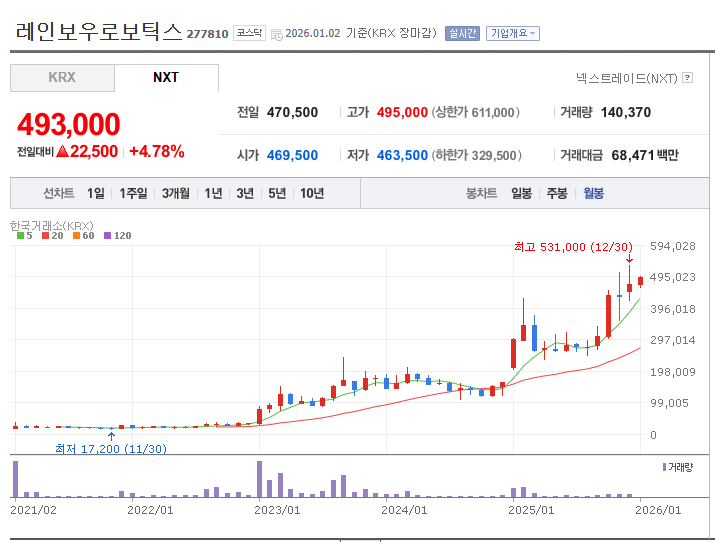Screen dimensions: 715x542
Task: Show the 3개월 line chart
Action: [176, 193]
